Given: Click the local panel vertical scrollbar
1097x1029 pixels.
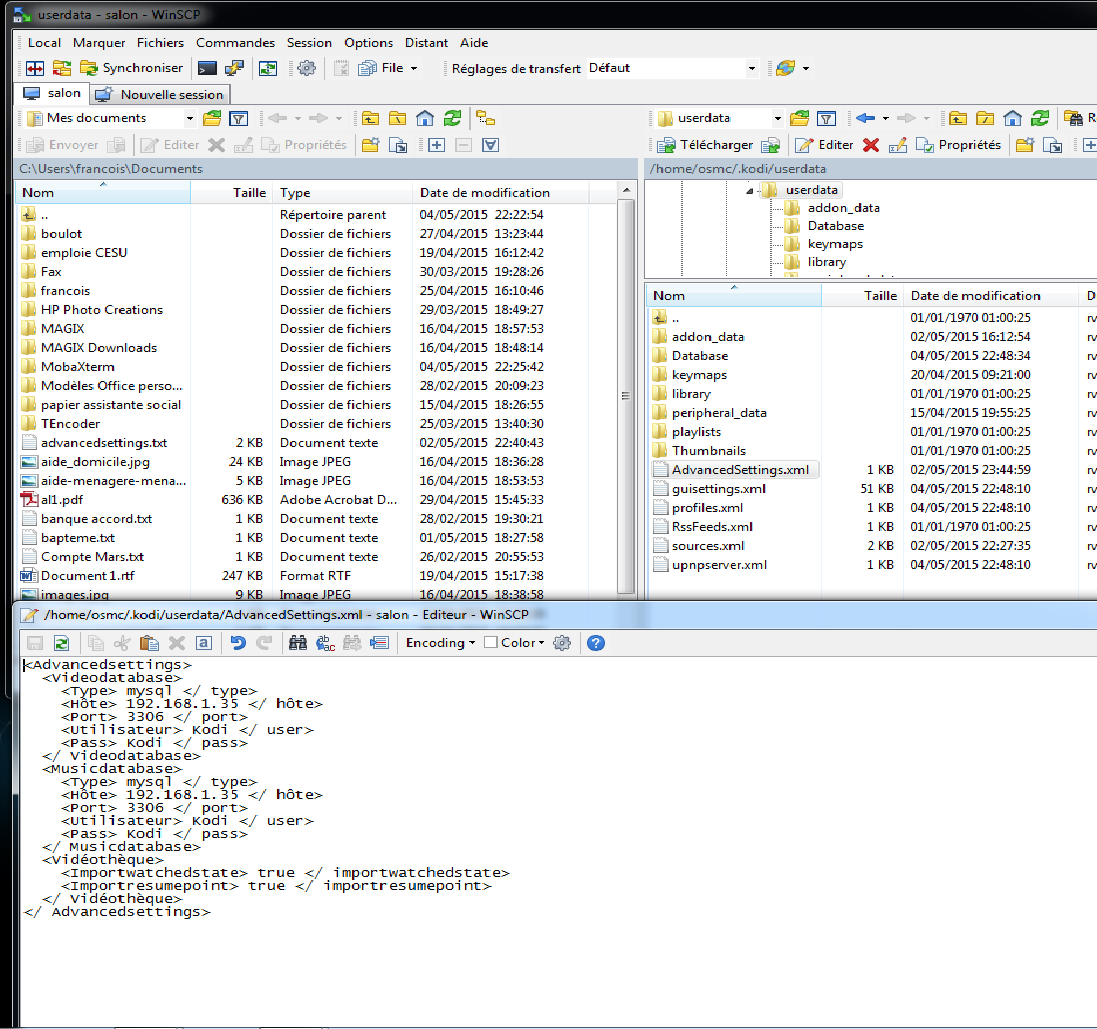Looking at the screenshot, I should pyautogui.click(x=626, y=396).
